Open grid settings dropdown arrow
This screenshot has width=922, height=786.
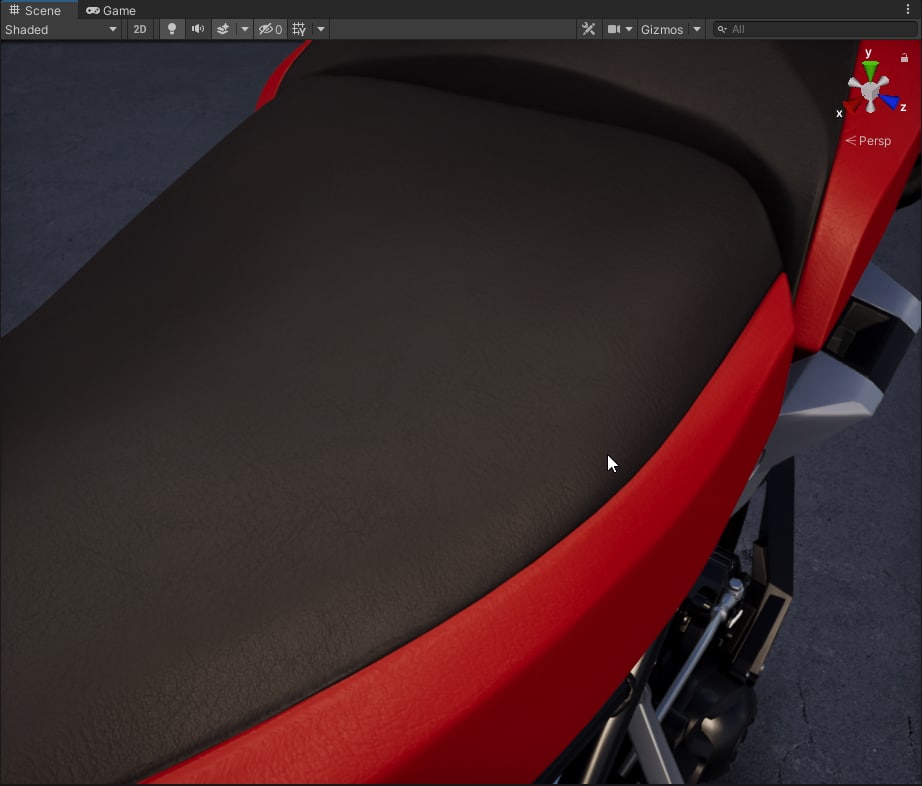point(321,29)
